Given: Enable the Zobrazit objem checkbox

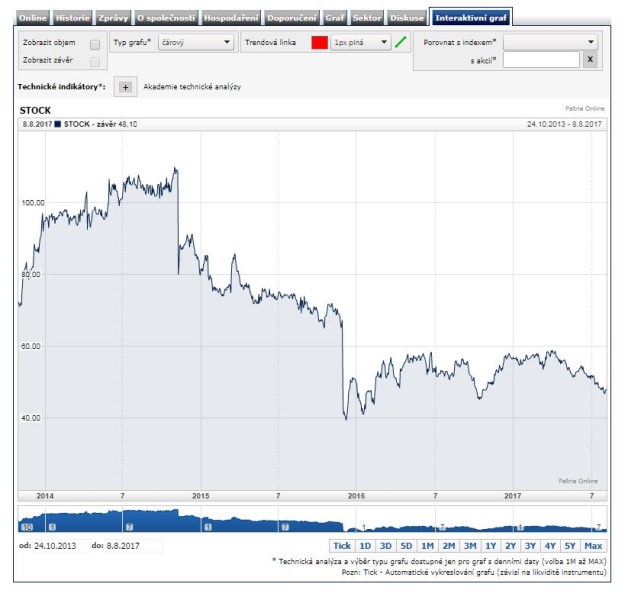Looking at the screenshot, I should pyautogui.click(x=95, y=44).
